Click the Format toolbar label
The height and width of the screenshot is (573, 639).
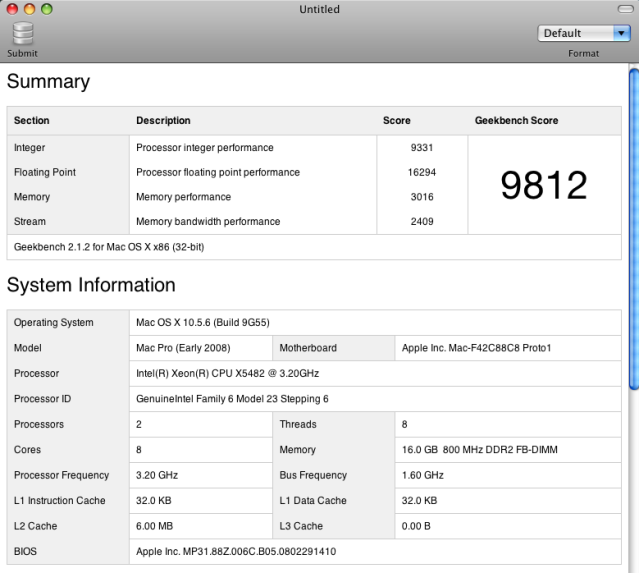click(x=584, y=53)
